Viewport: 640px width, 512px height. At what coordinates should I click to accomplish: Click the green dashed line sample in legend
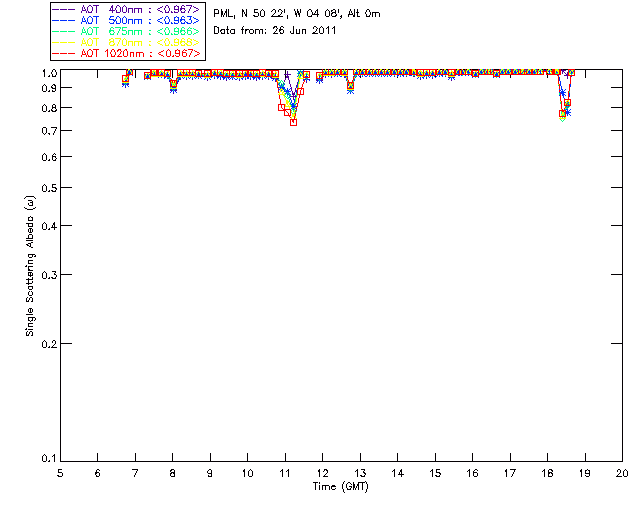(x=64, y=32)
